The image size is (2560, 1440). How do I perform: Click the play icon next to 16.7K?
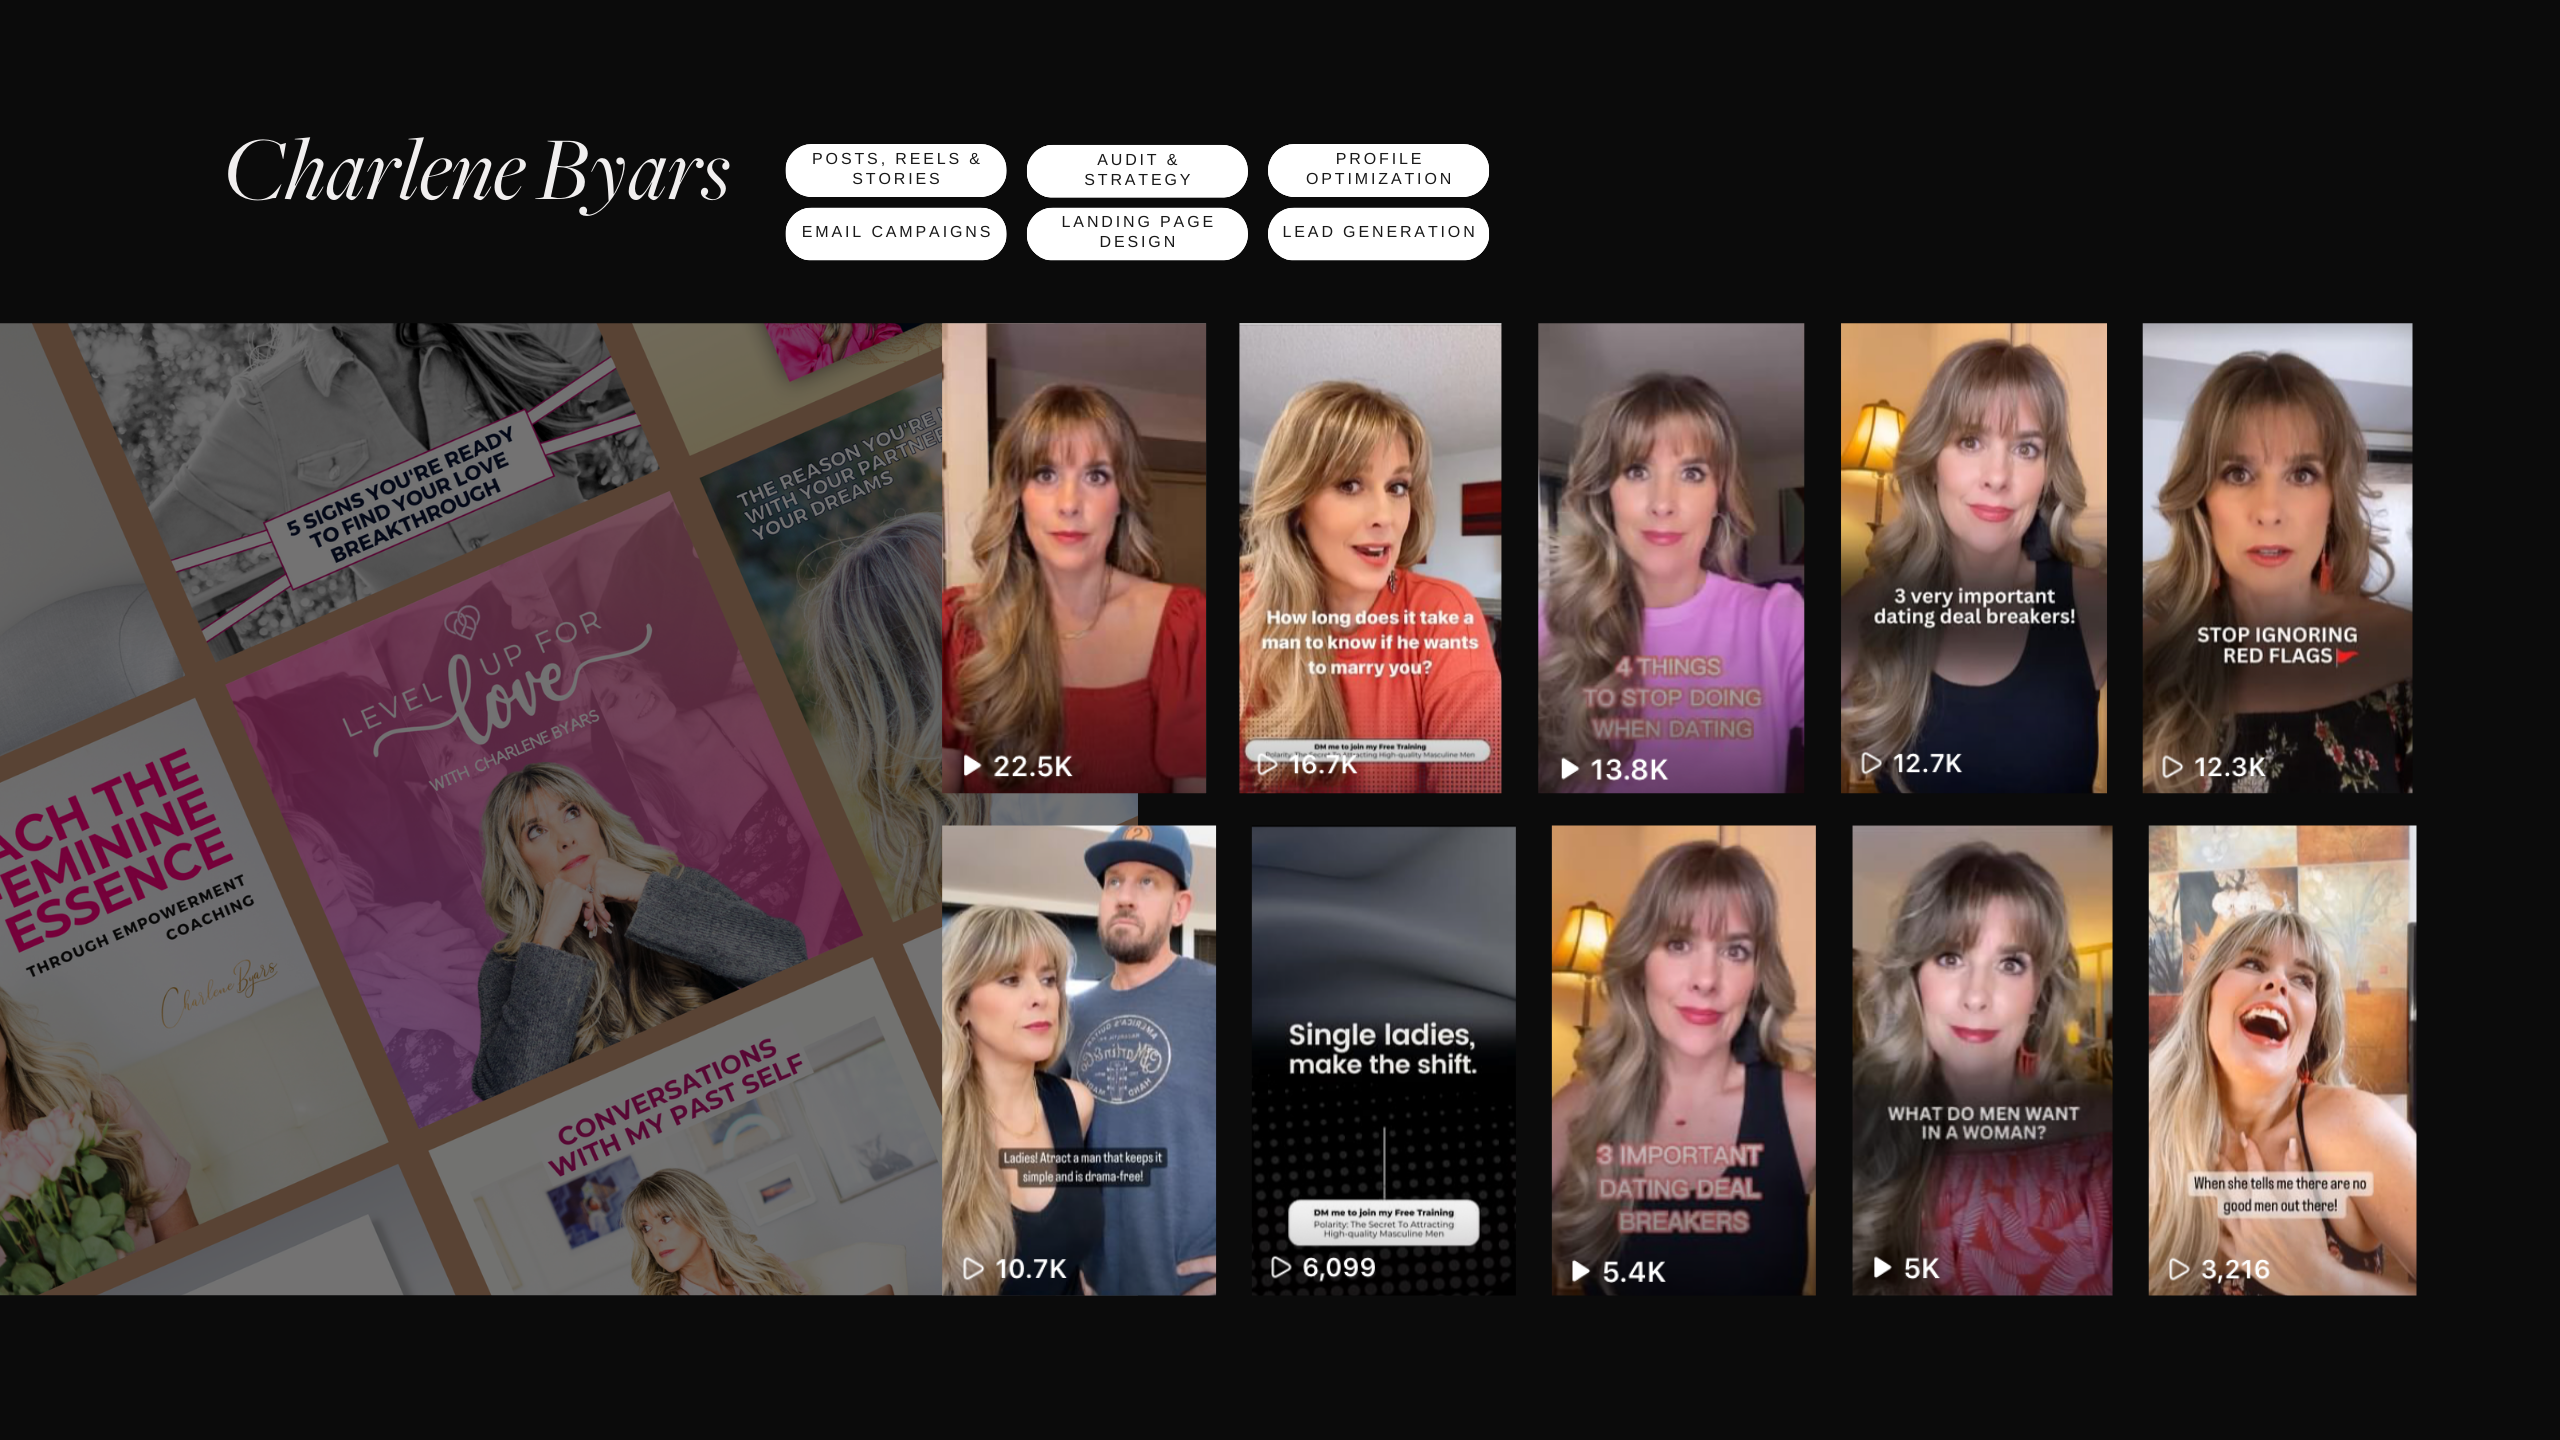pos(1267,765)
